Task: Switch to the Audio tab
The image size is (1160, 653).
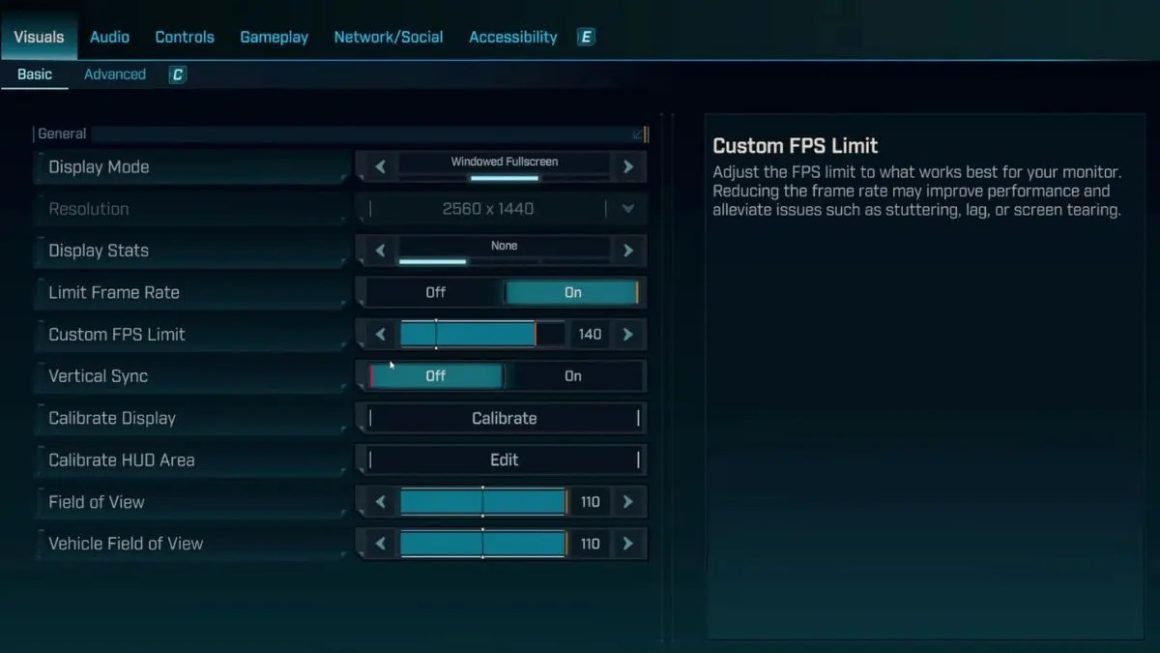Action: click(x=109, y=37)
